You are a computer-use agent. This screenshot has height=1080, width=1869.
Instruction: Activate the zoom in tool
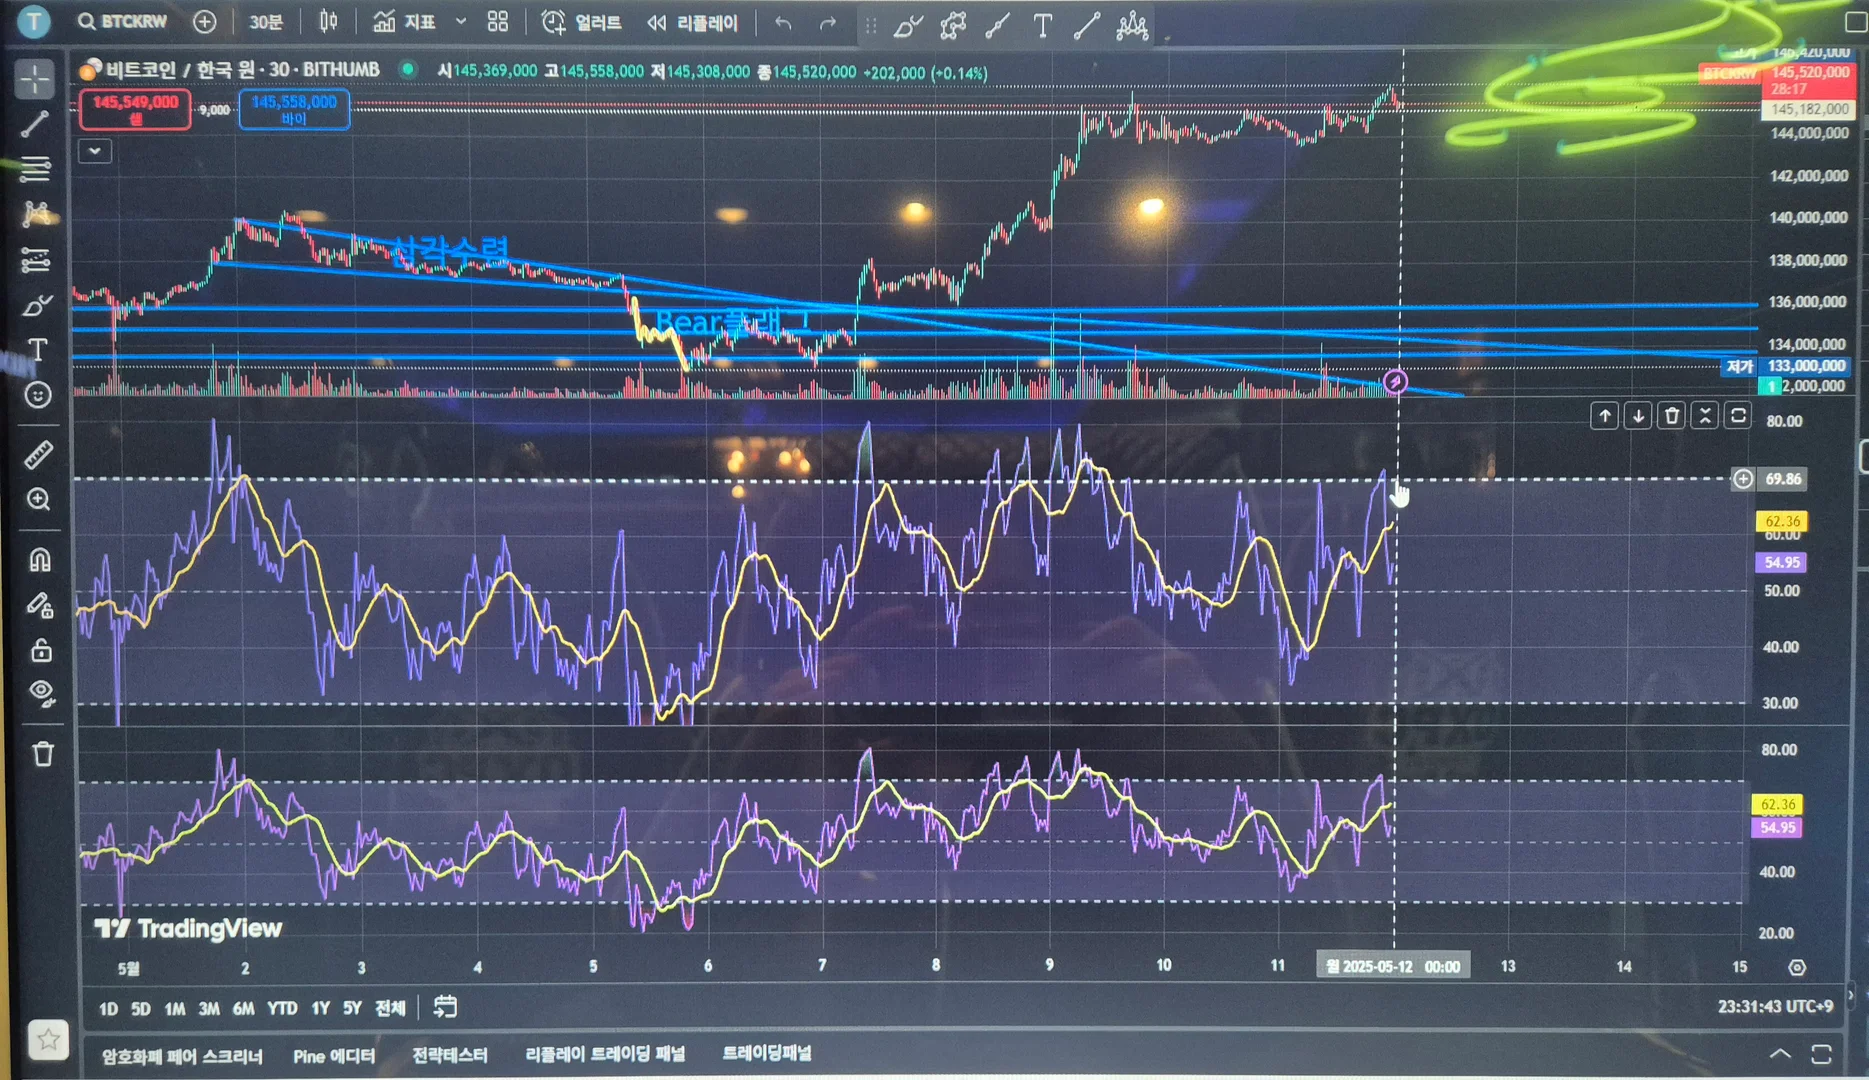coord(38,499)
